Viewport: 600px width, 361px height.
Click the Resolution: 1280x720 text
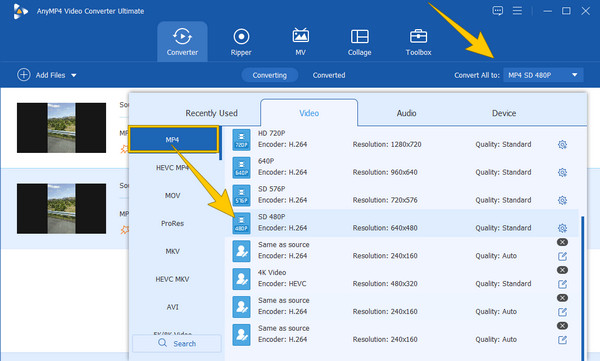(387, 145)
